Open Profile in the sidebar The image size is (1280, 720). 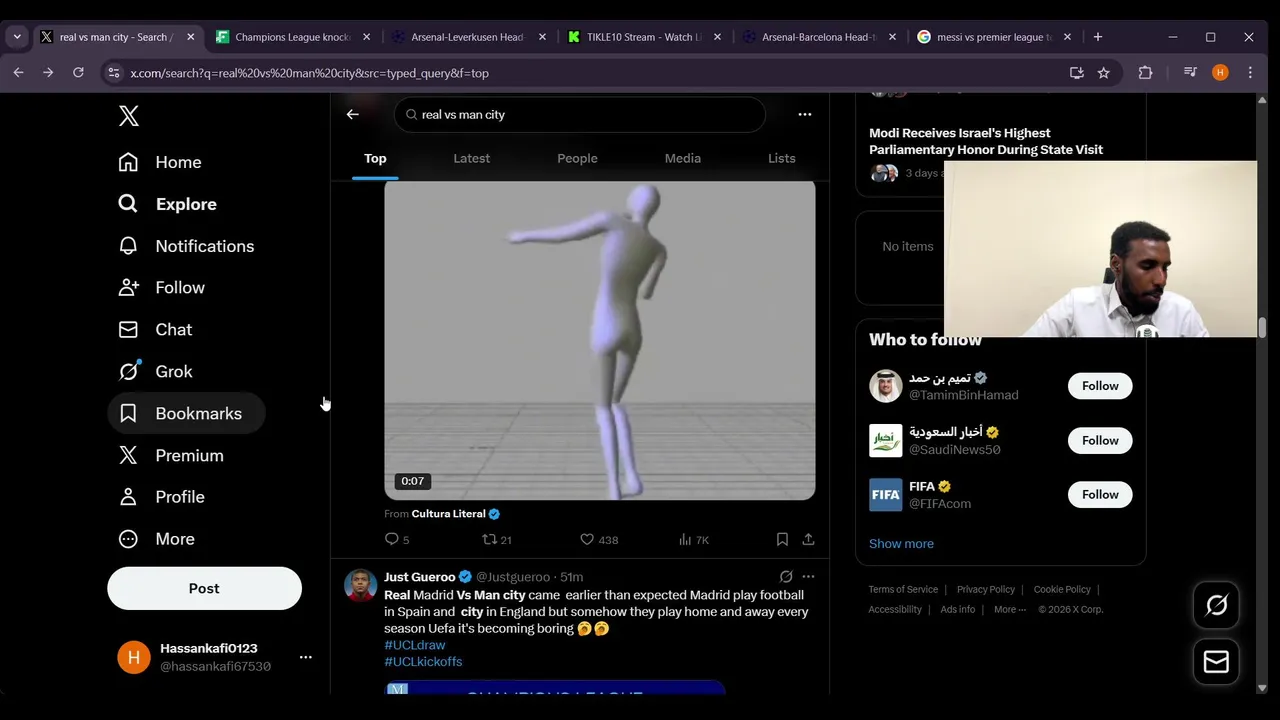point(162,497)
